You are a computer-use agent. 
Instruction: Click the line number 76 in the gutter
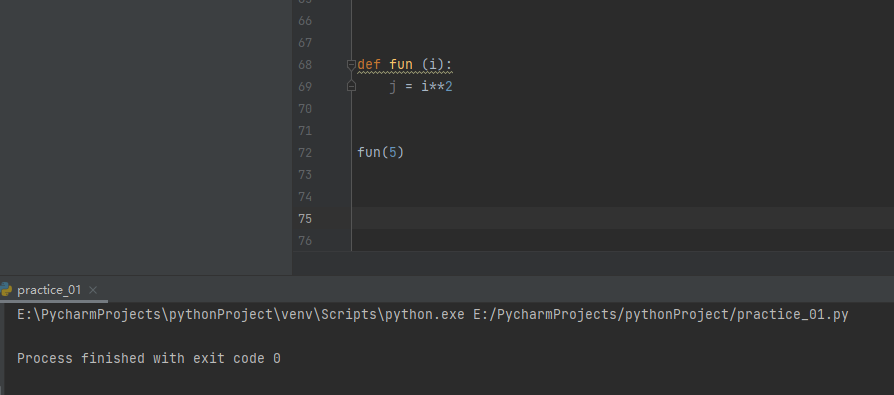[x=305, y=241]
